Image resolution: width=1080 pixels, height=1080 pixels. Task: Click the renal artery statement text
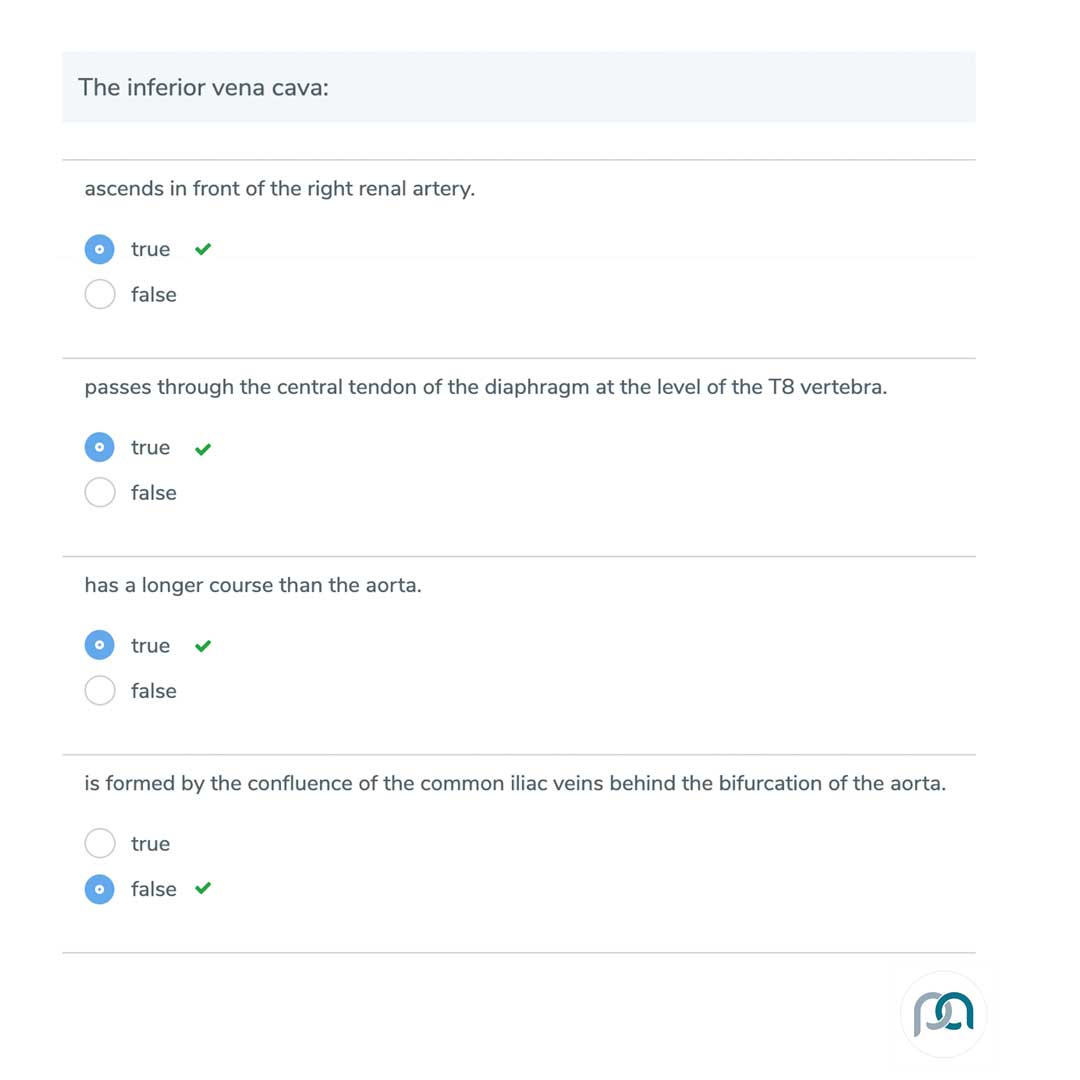280,188
